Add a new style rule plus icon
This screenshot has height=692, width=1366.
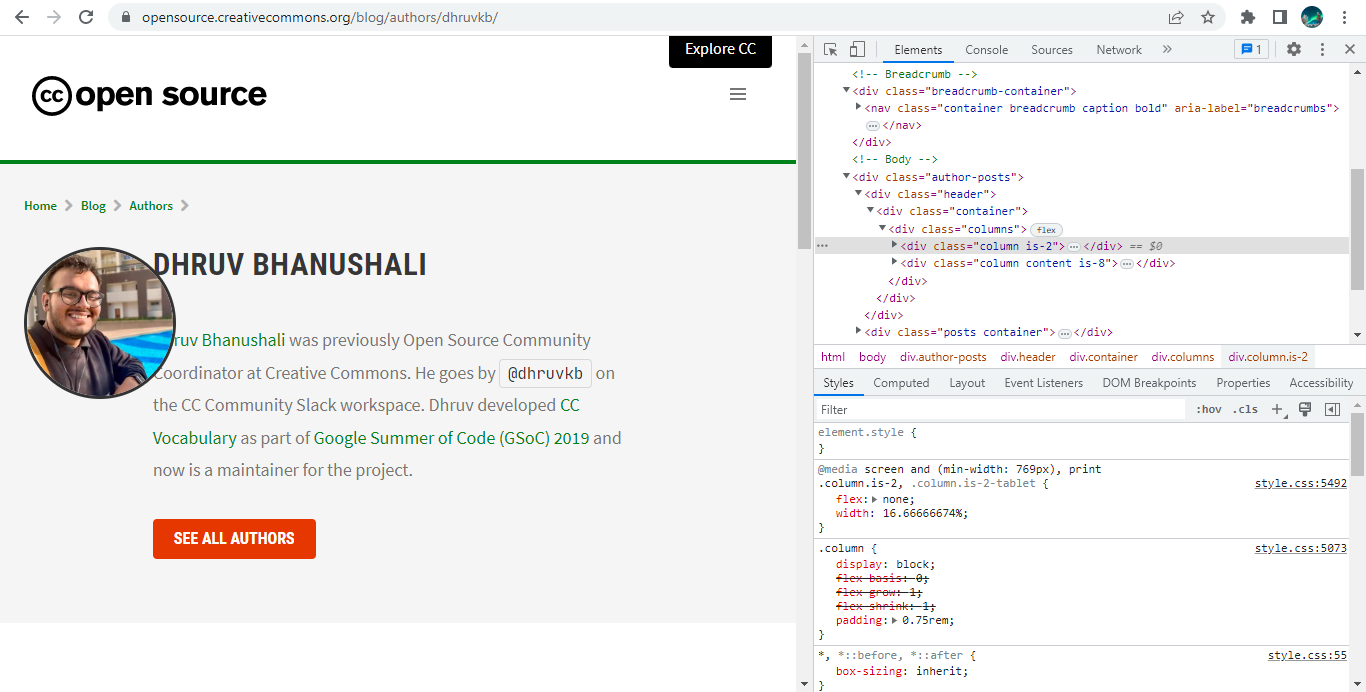tap(1277, 409)
